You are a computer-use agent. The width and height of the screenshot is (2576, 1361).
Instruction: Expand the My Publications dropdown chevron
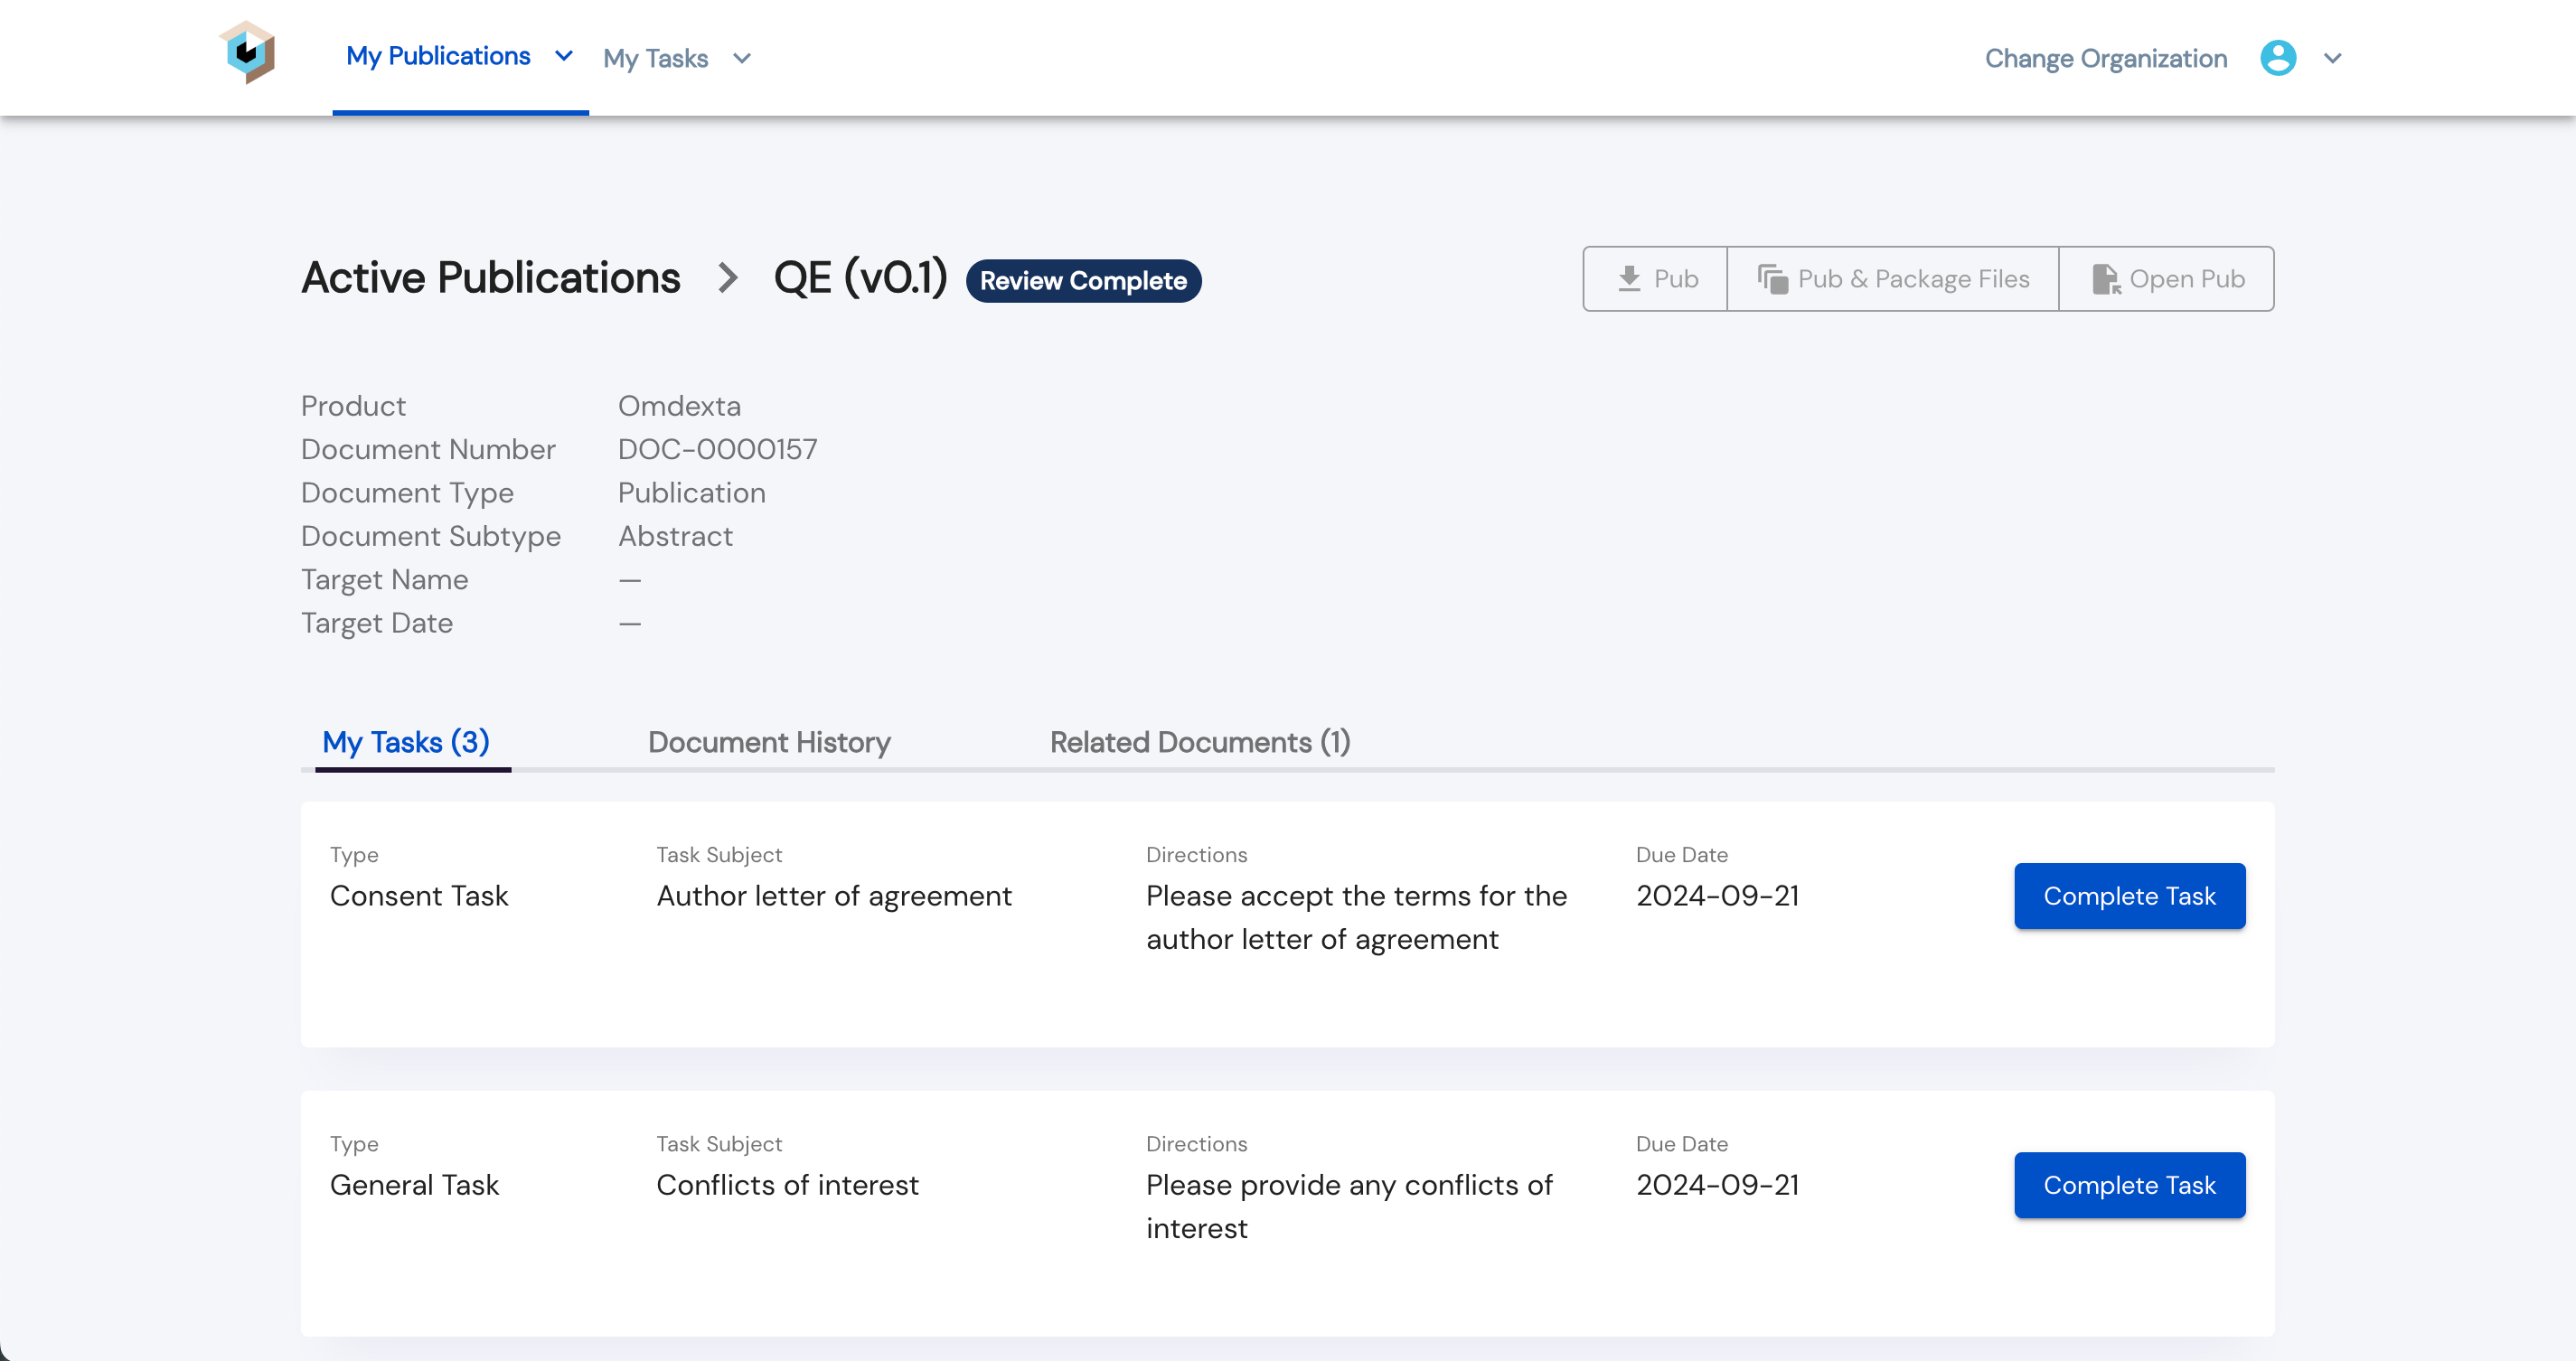[564, 56]
